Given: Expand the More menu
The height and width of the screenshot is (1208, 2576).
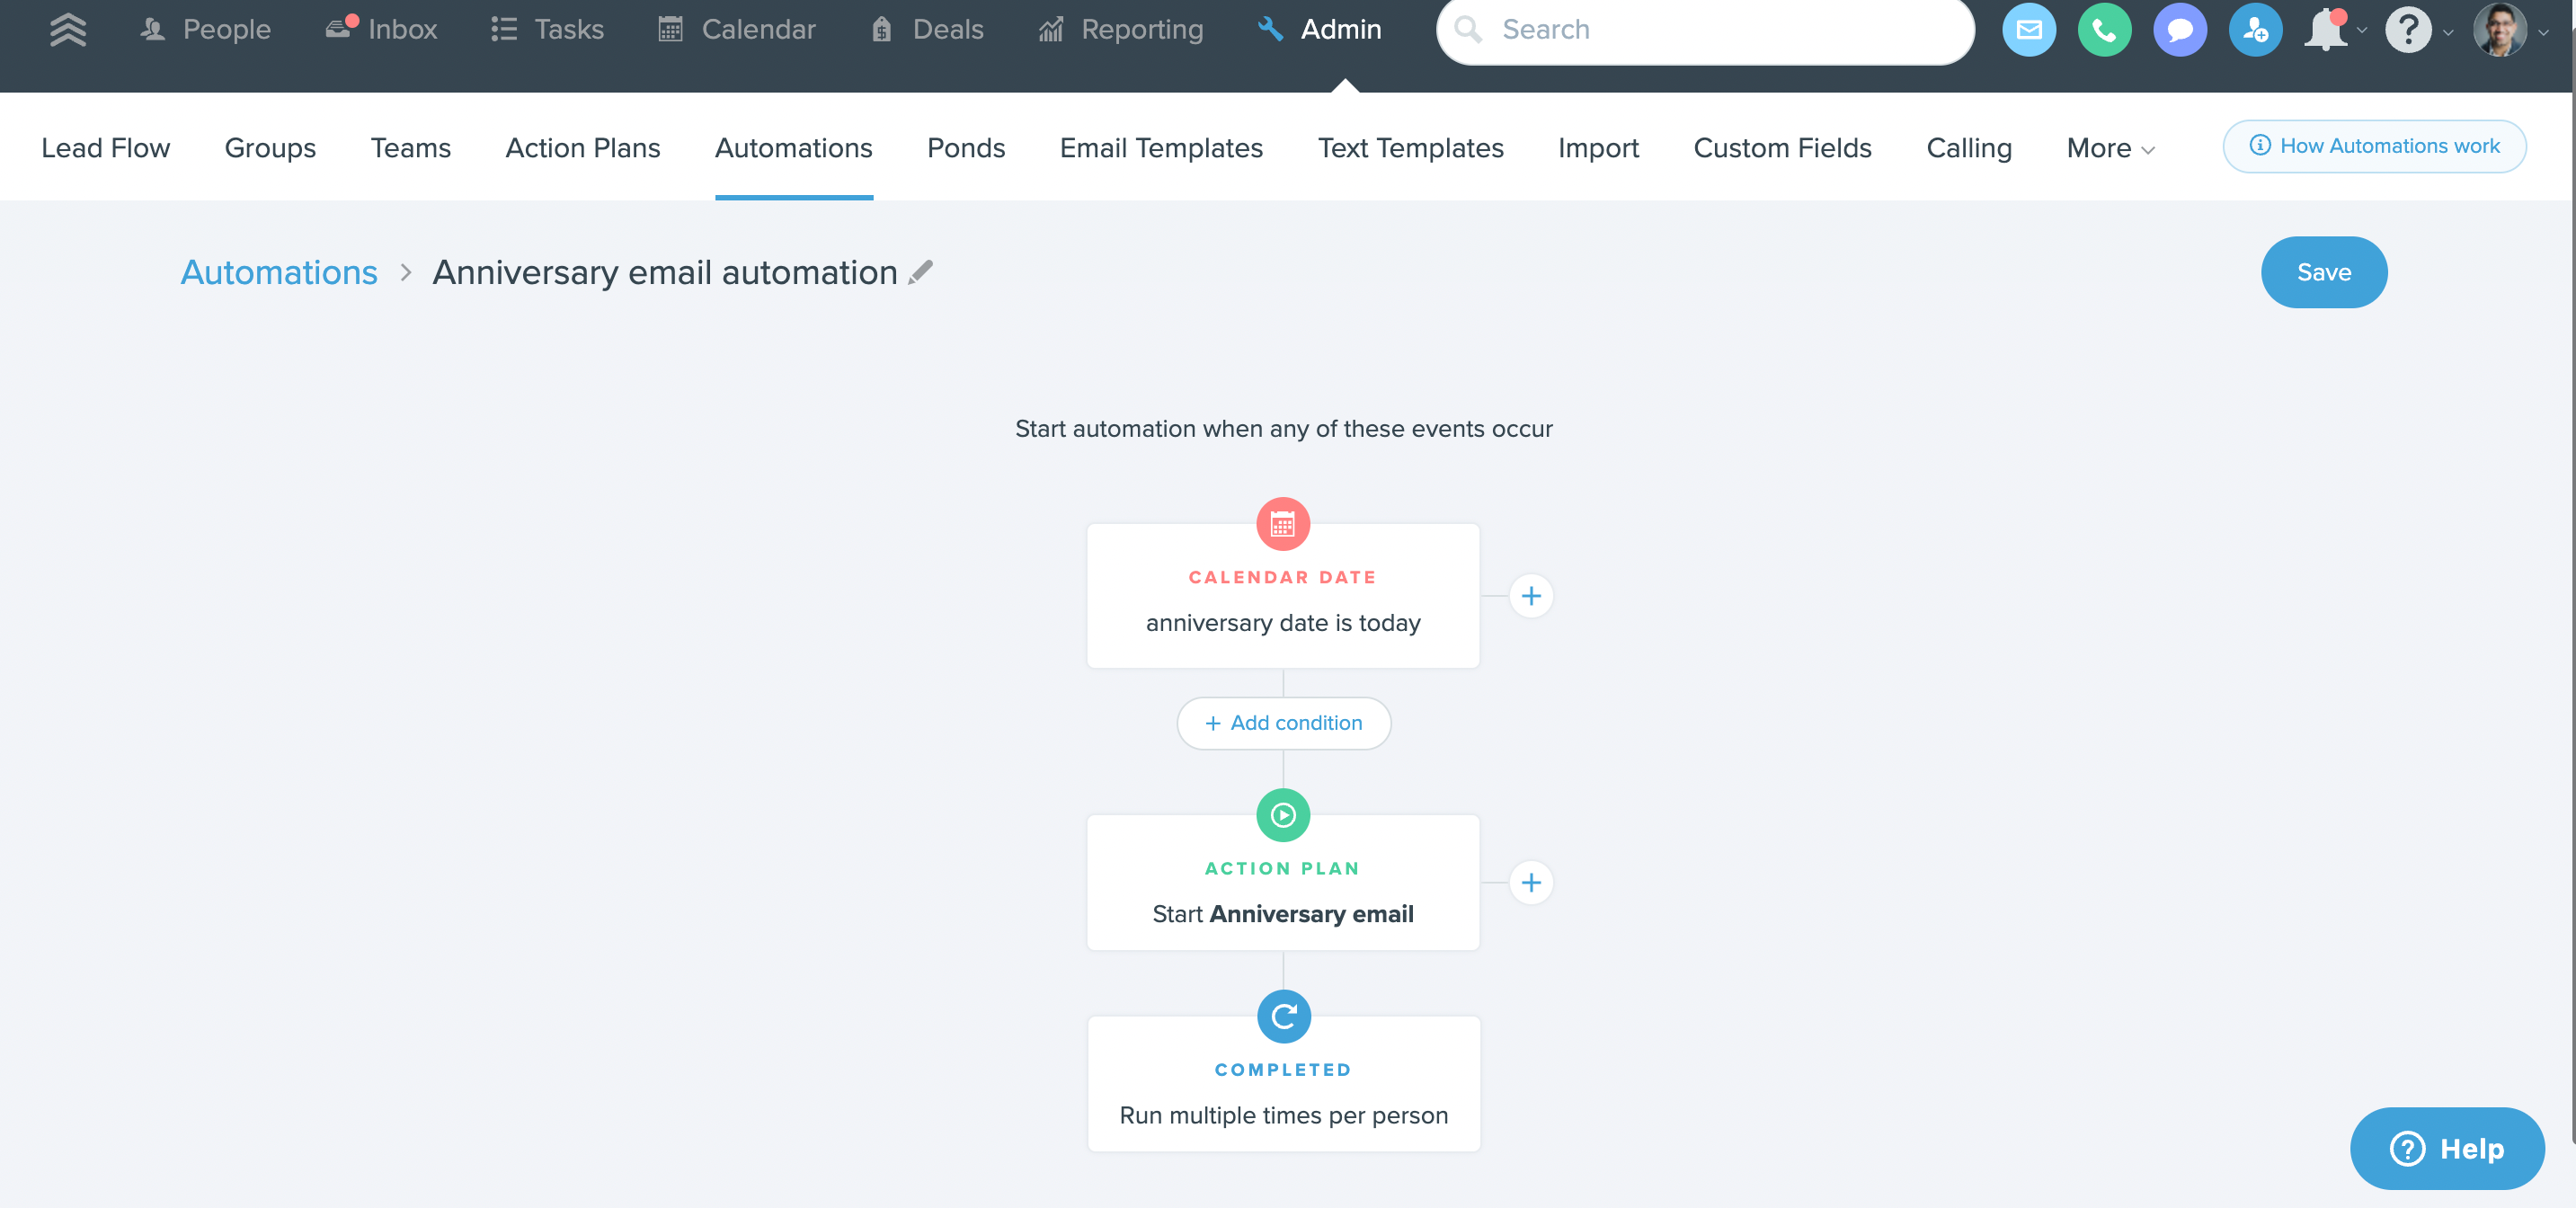Looking at the screenshot, I should coord(2109,148).
